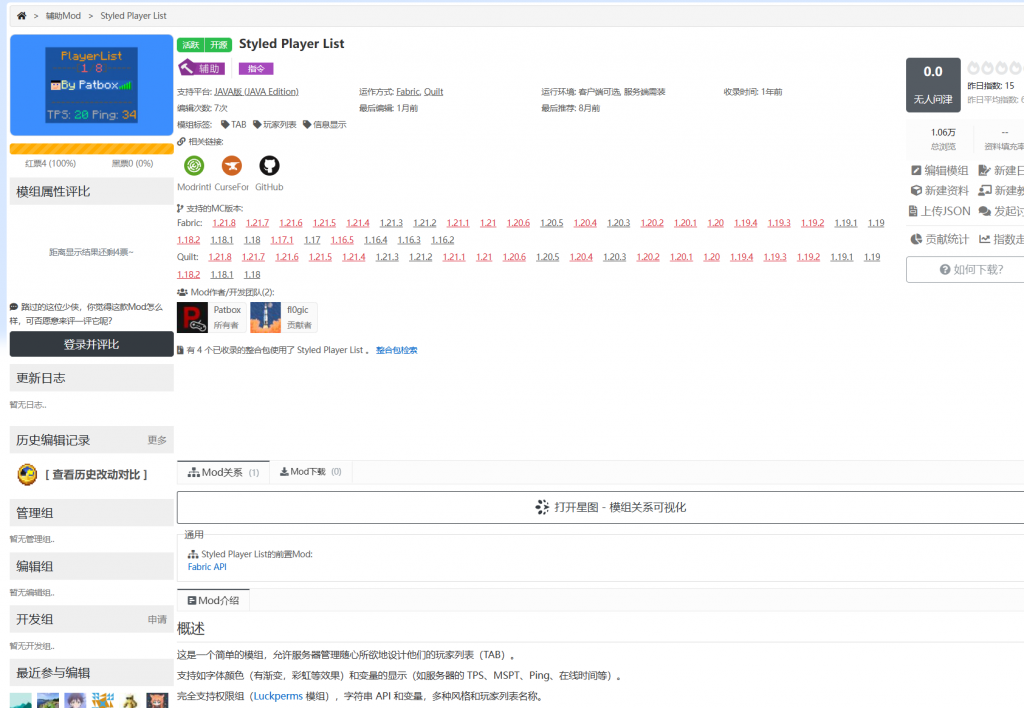Click the 管理组 section header
Screen dimensions: 1024x708
(91, 513)
